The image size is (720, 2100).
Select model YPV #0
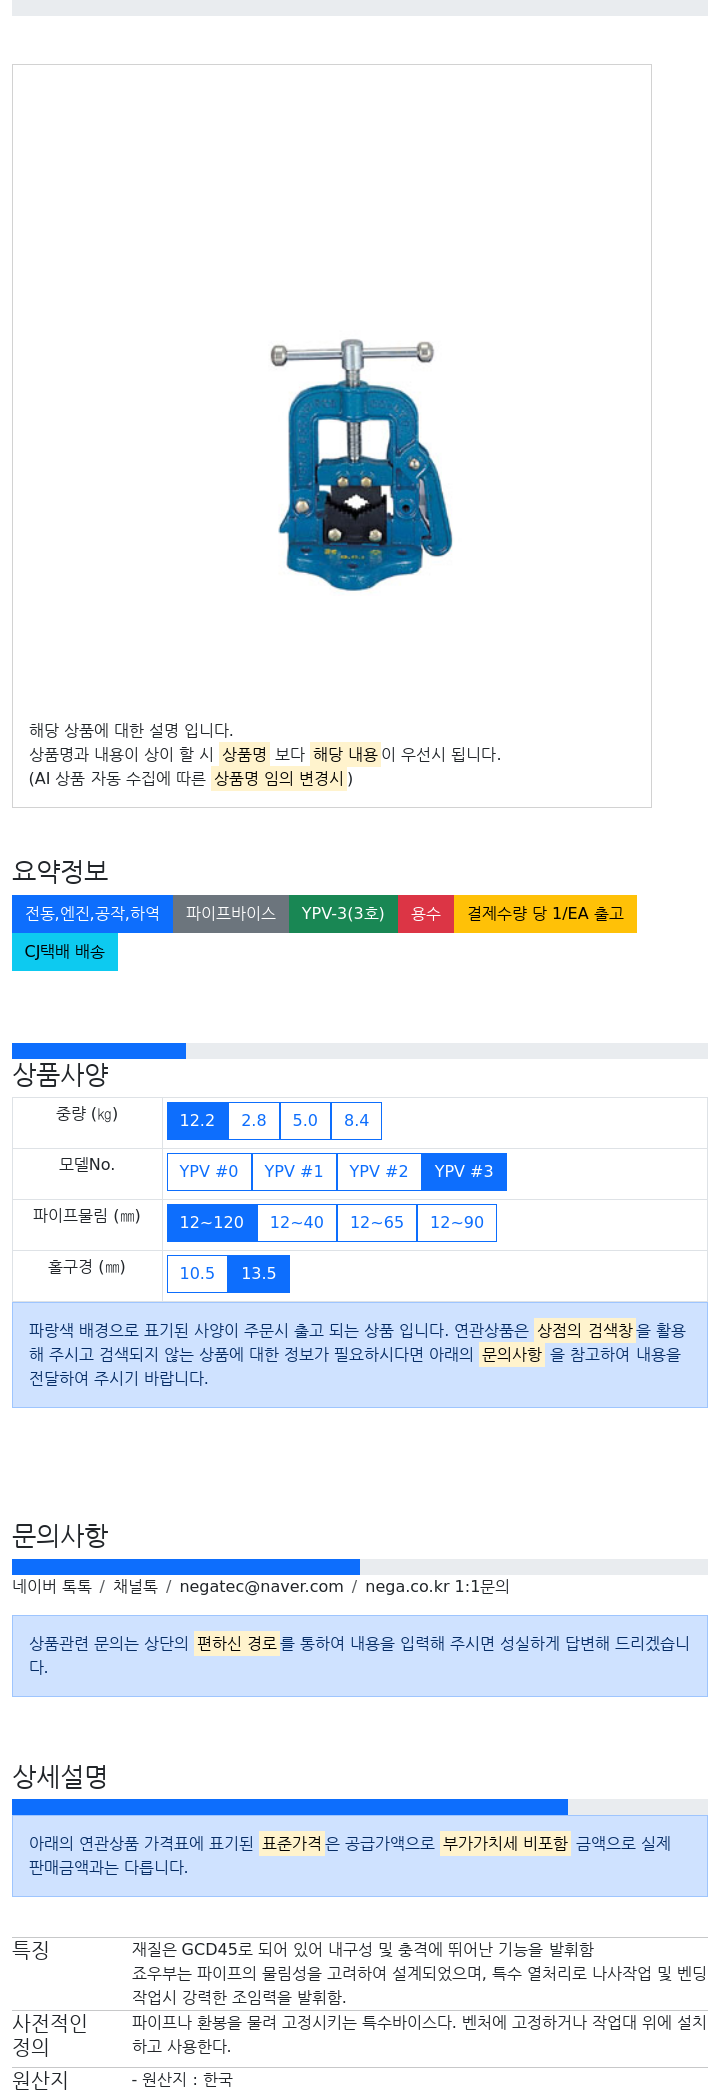click(209, 1172)
